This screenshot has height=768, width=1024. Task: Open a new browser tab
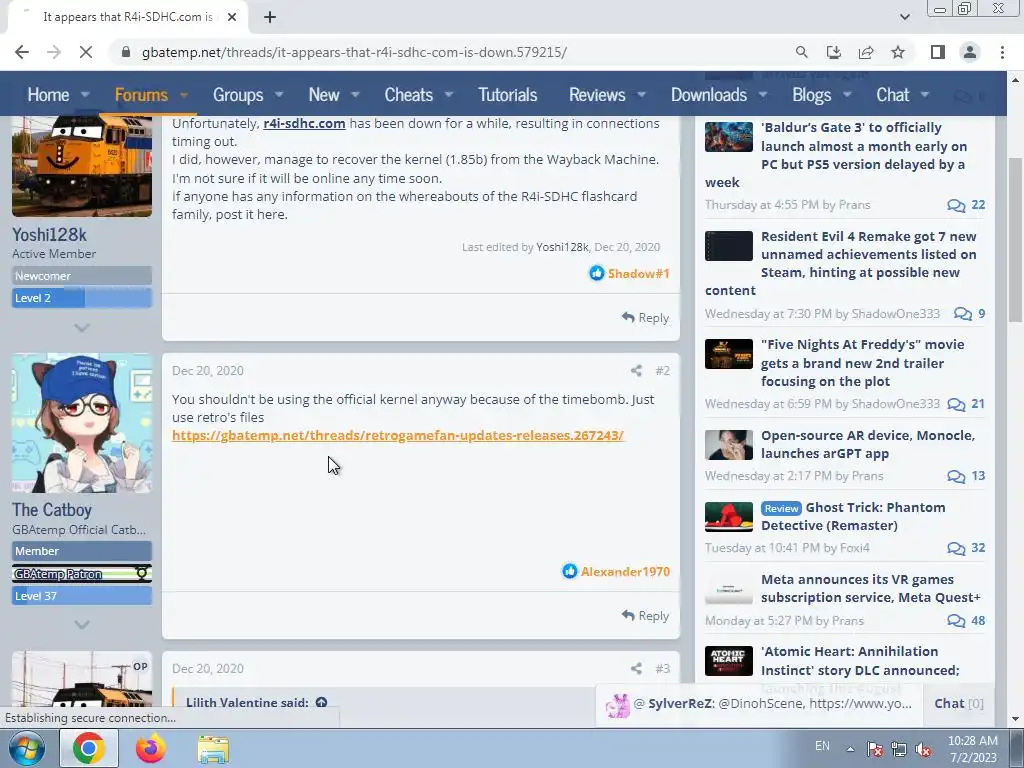coord(270,17)
